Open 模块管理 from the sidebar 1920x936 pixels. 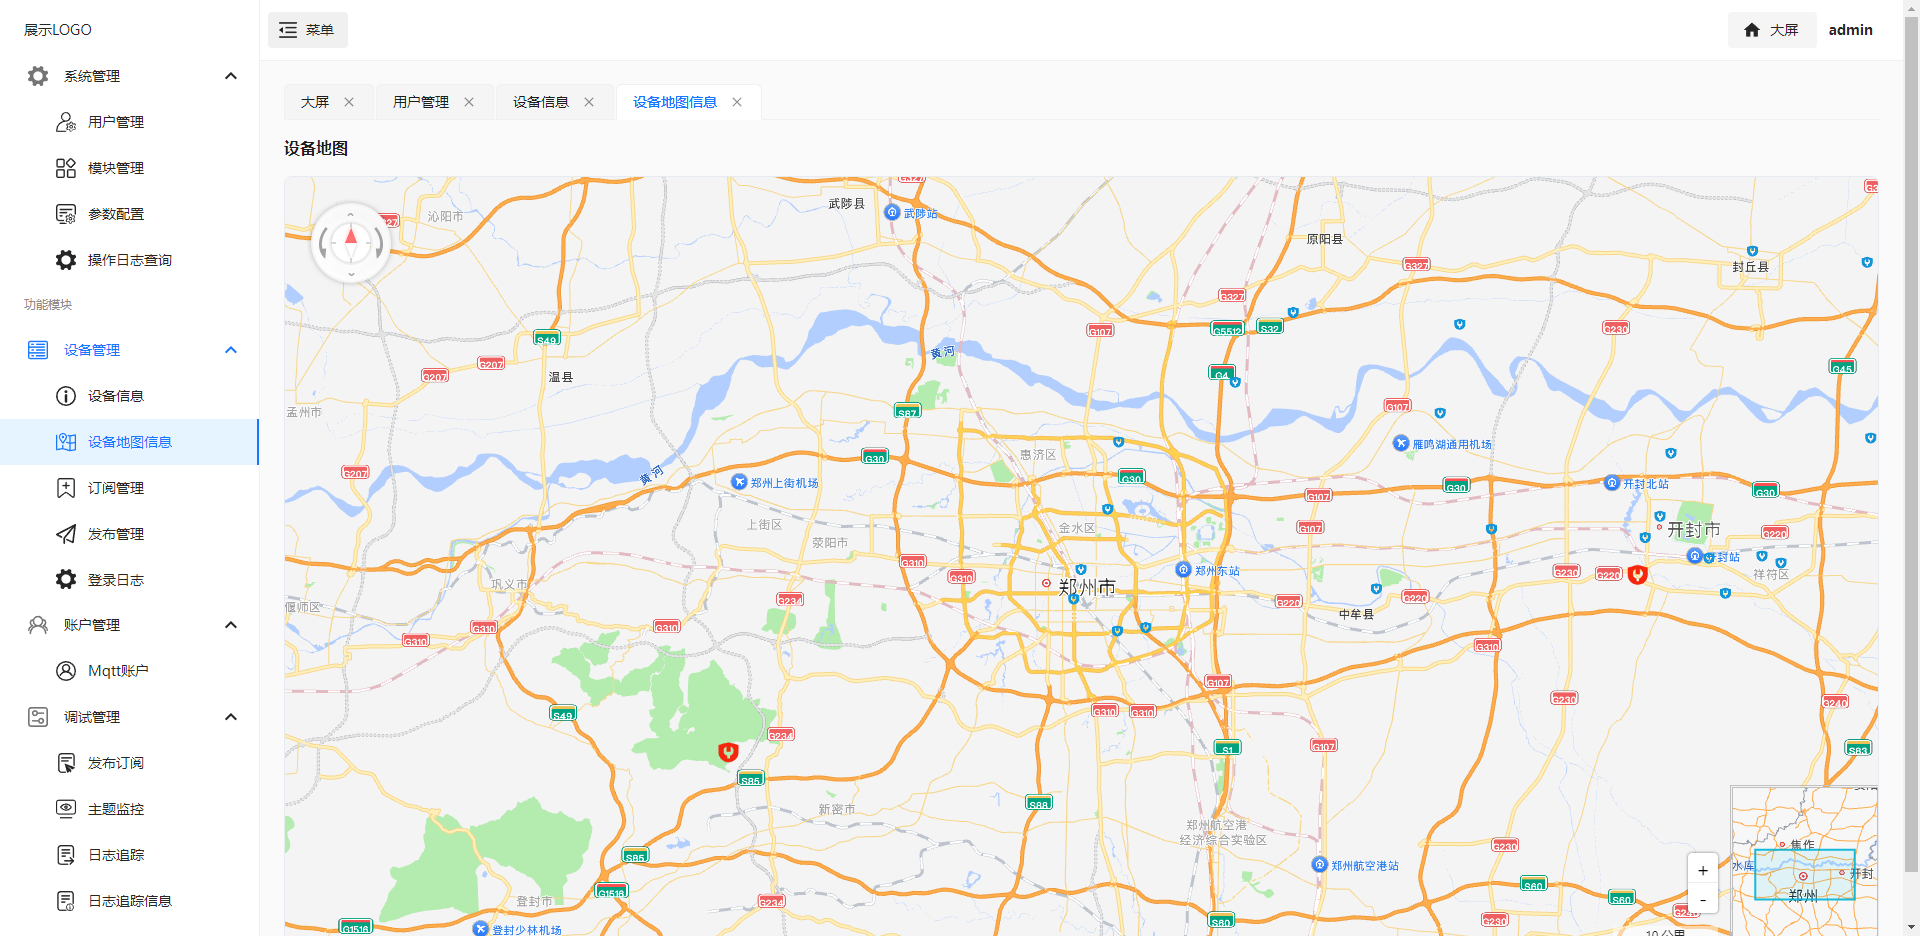pyautogui.click(x=115, y=168)
